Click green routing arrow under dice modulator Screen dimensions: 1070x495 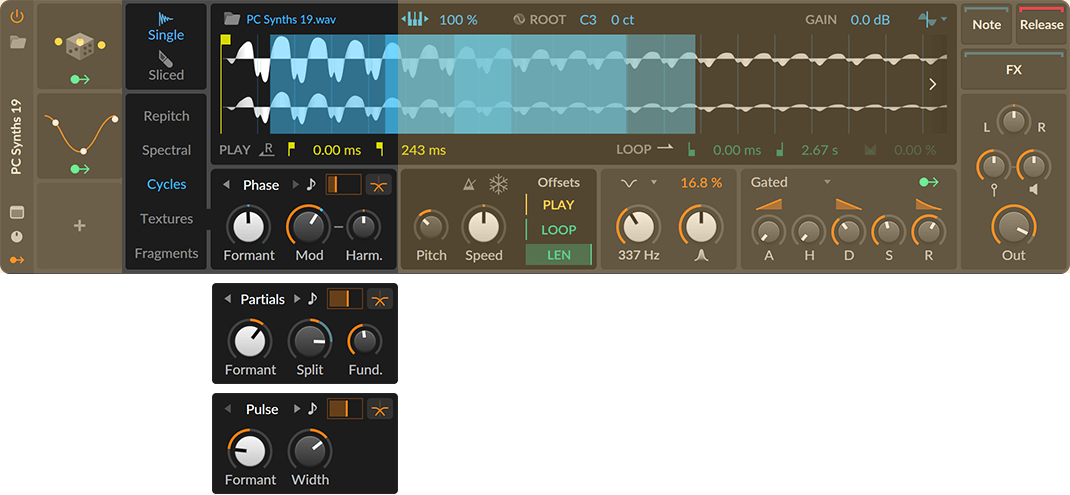point(80,80)
